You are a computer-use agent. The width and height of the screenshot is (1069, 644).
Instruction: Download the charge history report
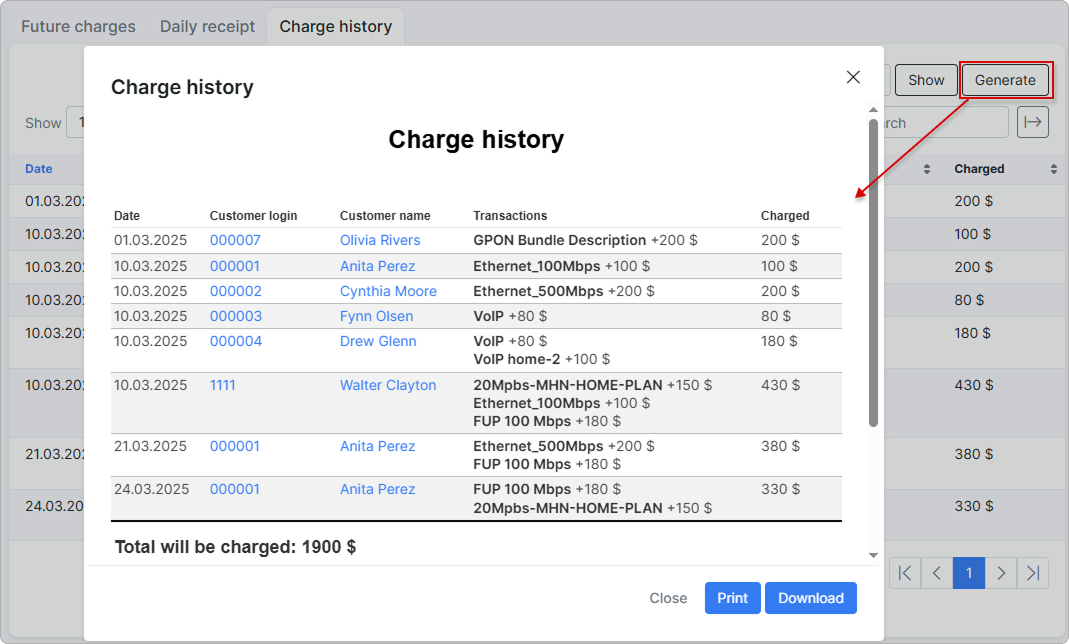(811, 598)
